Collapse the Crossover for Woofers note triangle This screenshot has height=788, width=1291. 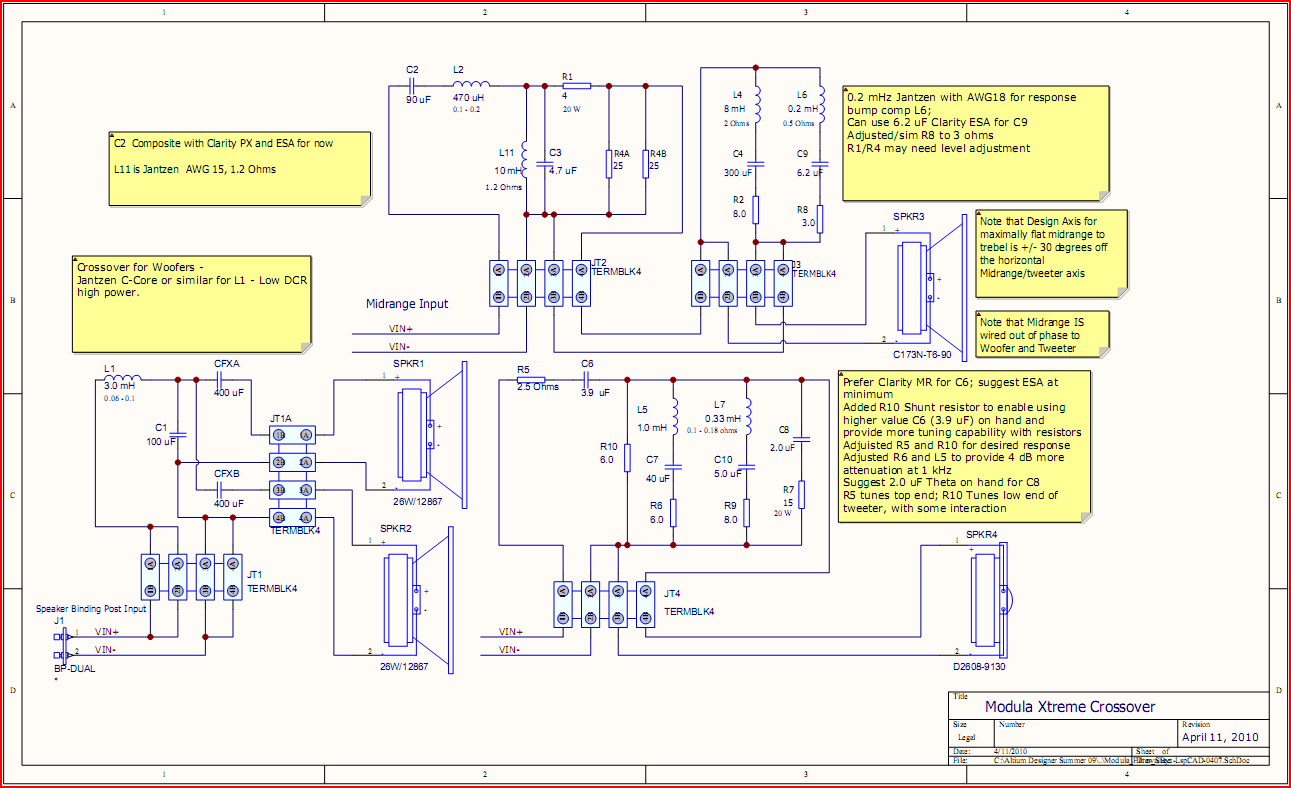[77, 259]
